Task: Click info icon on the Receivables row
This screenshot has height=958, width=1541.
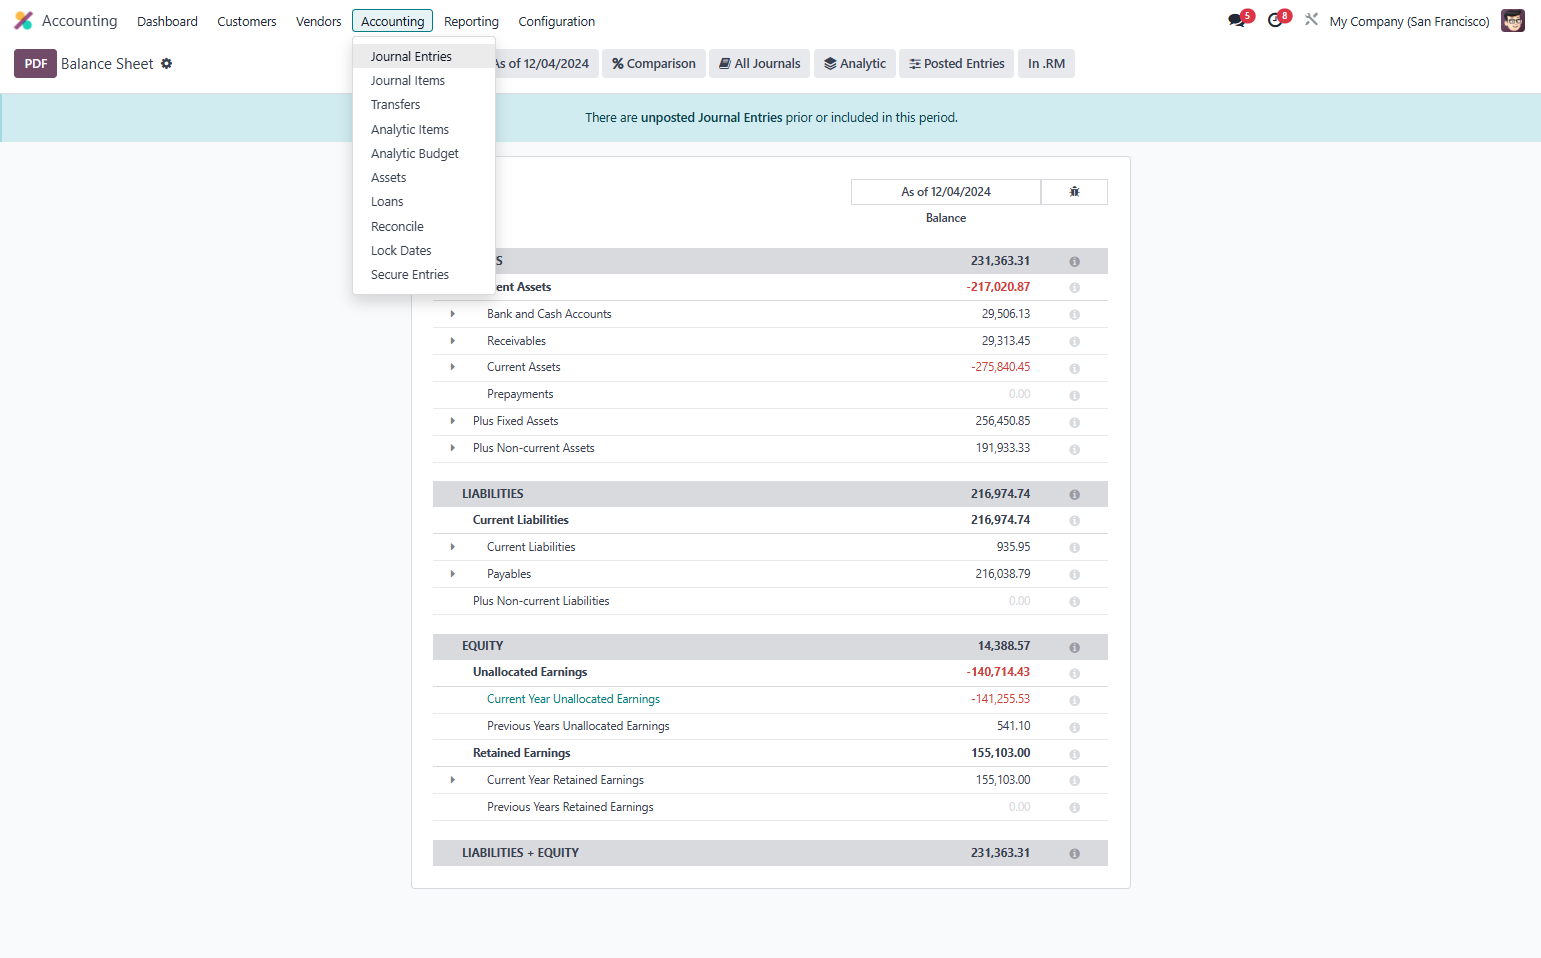Action: click(x=1074, y=342)
